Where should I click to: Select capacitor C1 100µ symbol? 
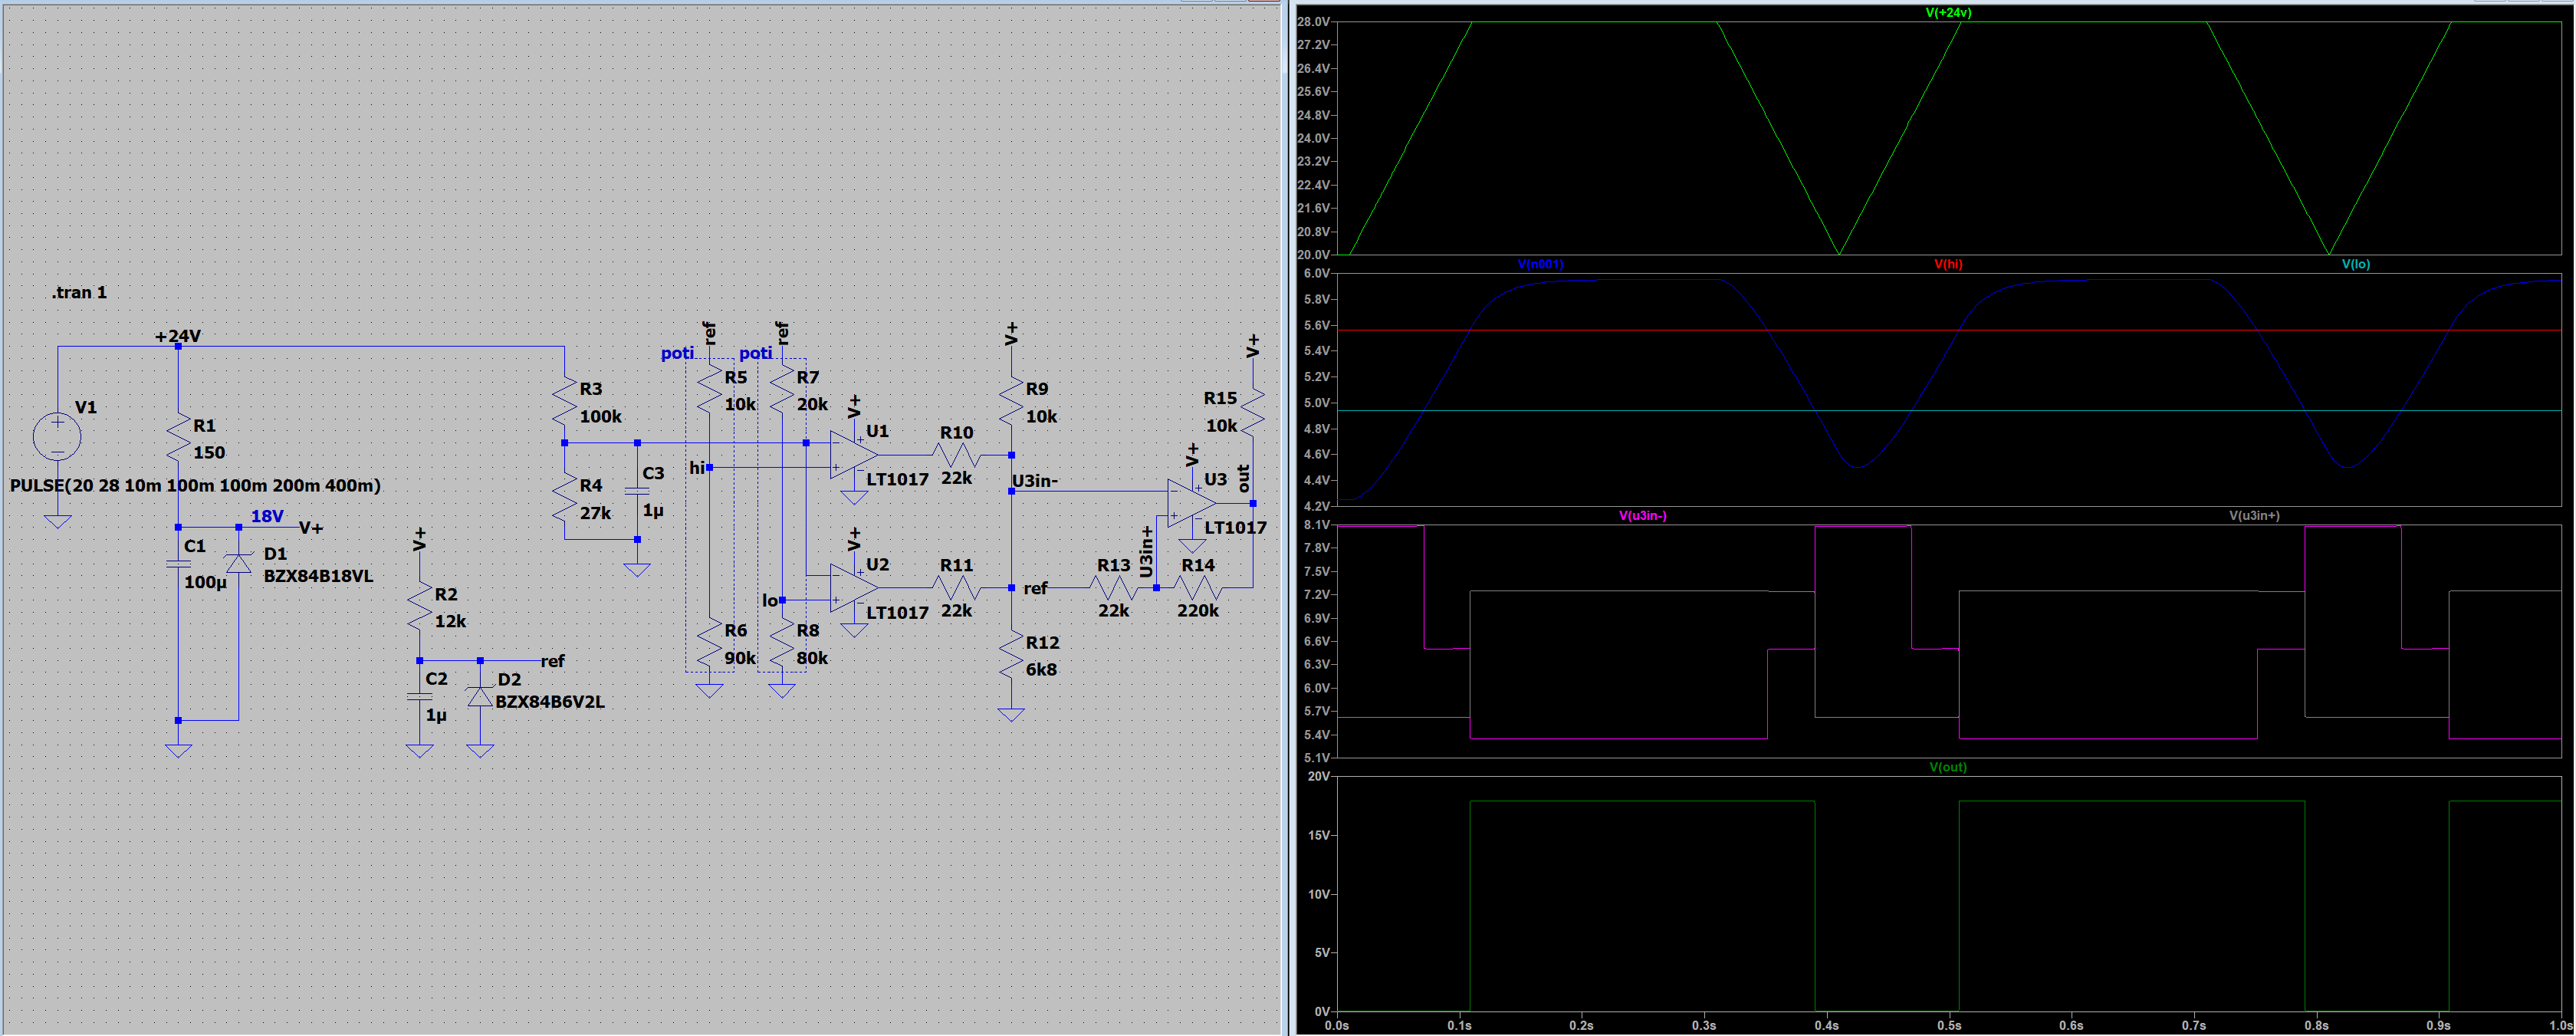point(178,564)
